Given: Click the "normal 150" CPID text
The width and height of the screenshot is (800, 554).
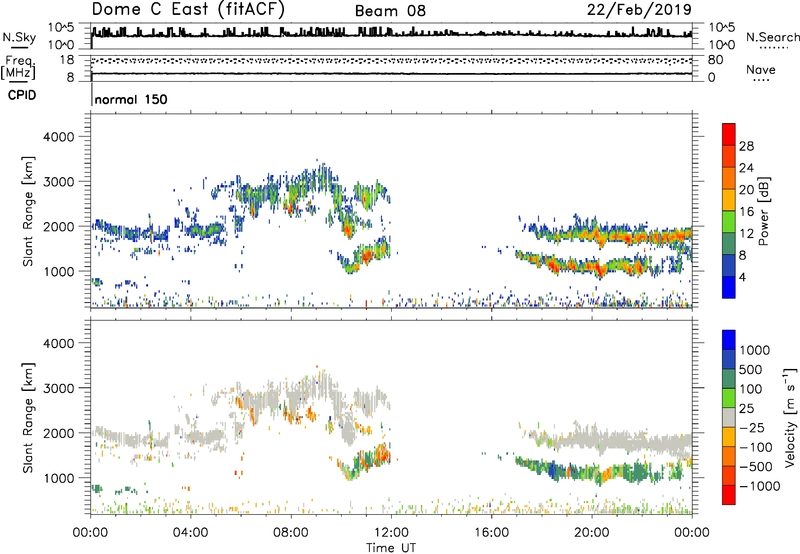Looking at the screenshot, I should [x=131, y=99].
